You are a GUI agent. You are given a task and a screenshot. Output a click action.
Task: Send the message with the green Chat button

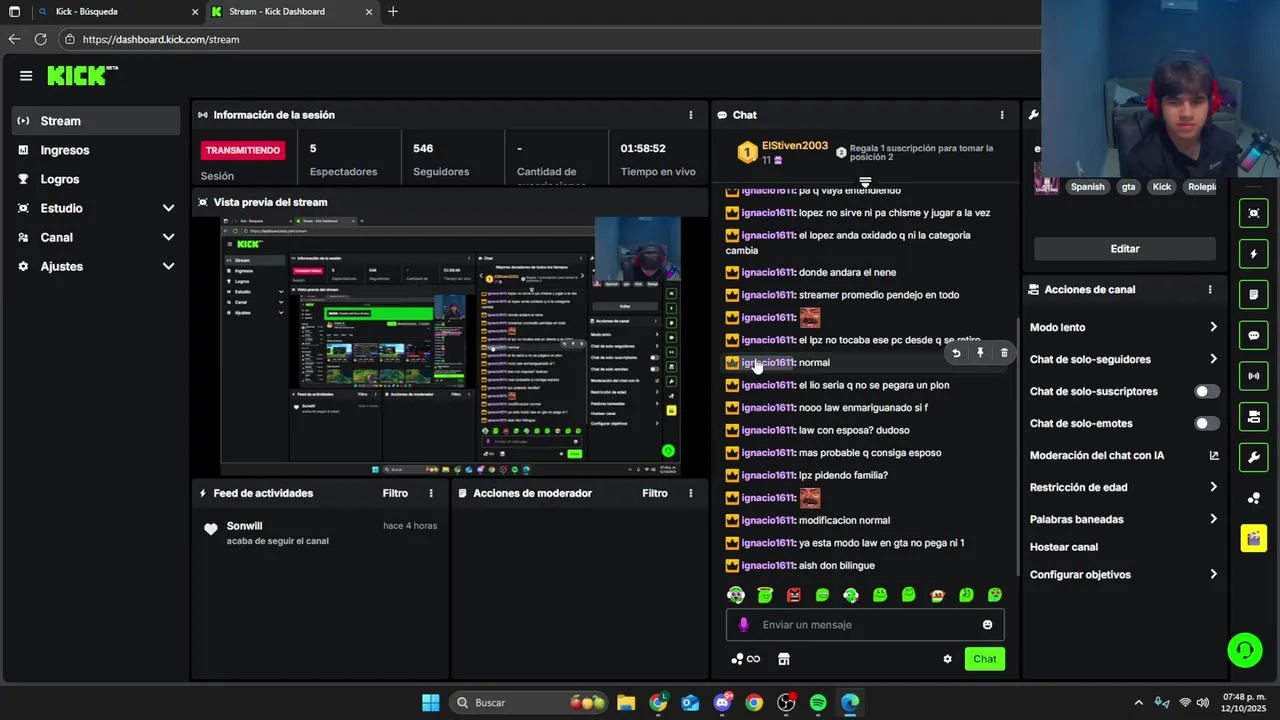(985, 659)
